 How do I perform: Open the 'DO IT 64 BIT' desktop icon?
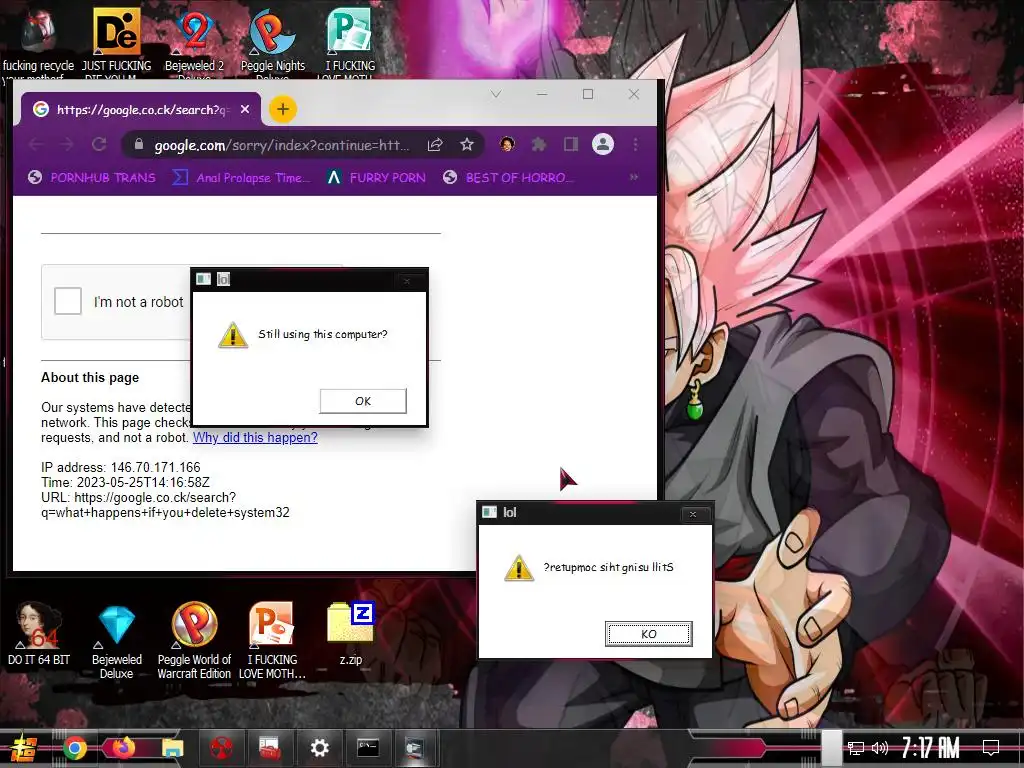coord(39,633)
